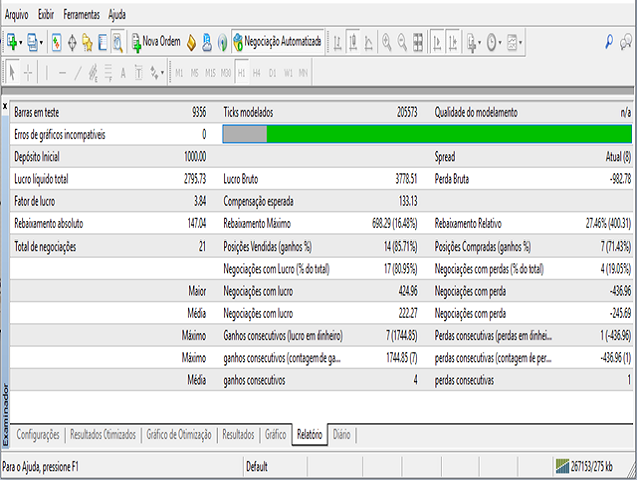The height and width of the screenshot is (480, 640).
Task: Toggle Negociação Automatizada
Action: click(x=277, y=42)
